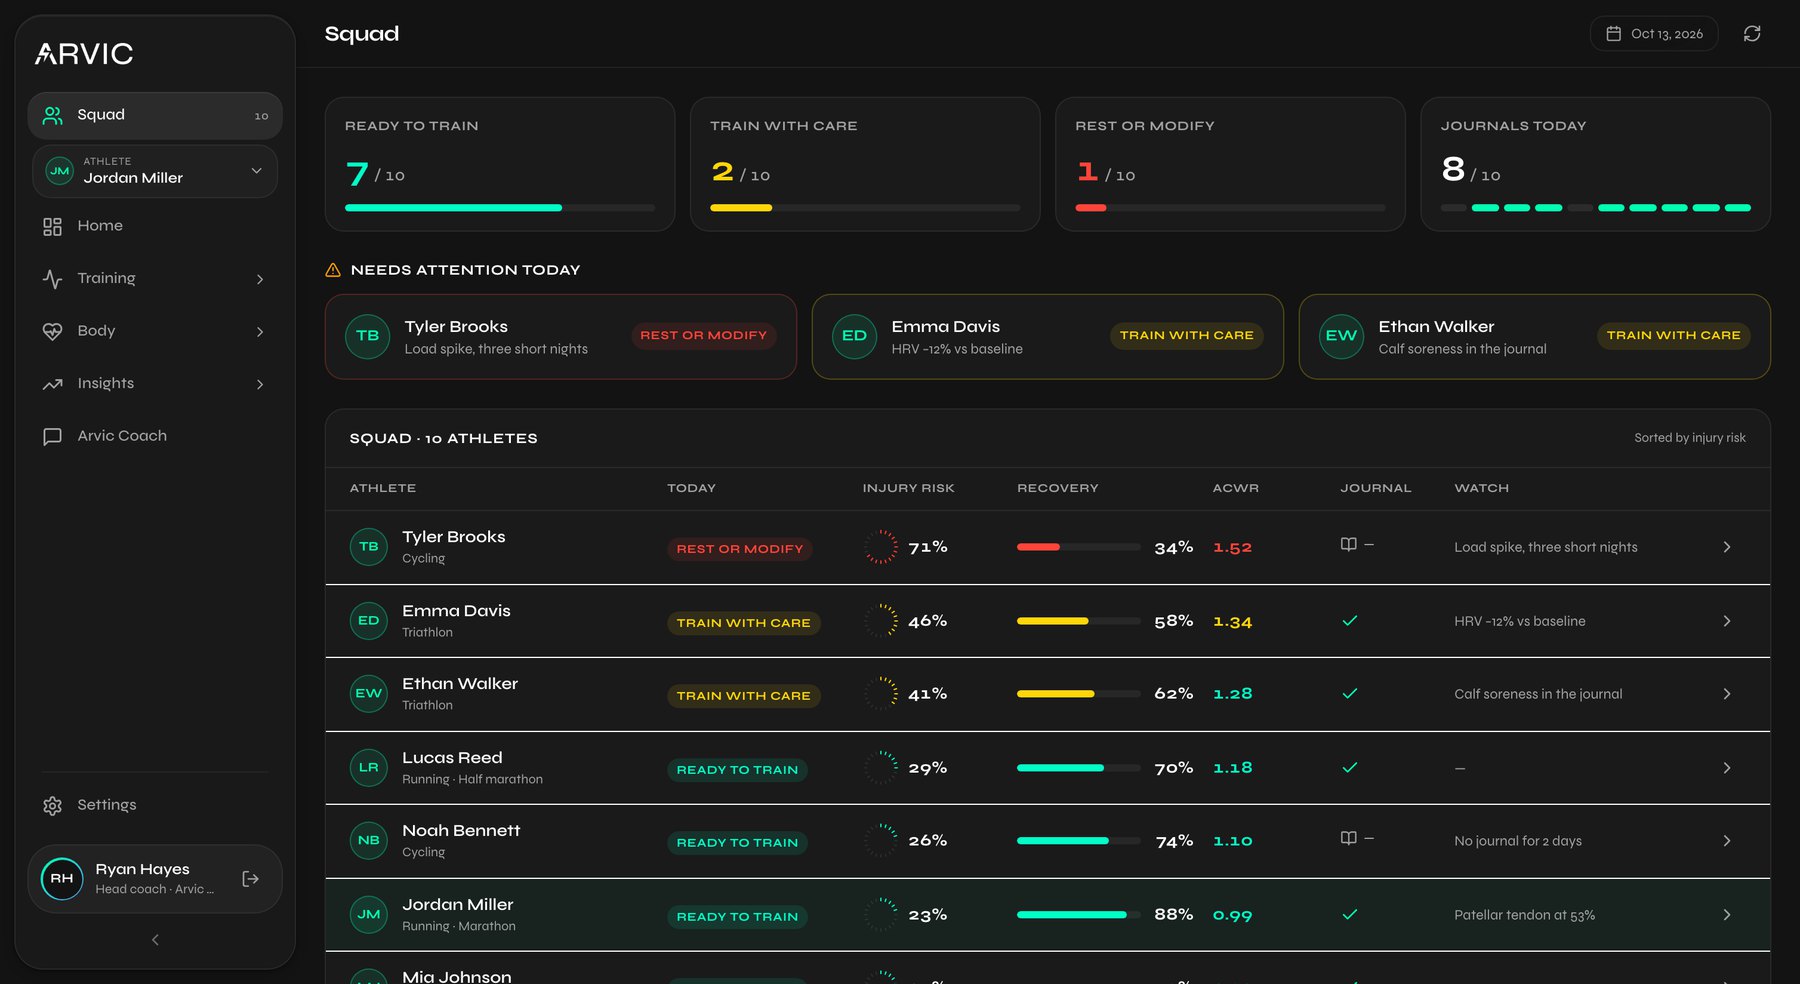
Task: Select Noah Bennett 'No journal for 2 days' note
Action: (1518, 841)
